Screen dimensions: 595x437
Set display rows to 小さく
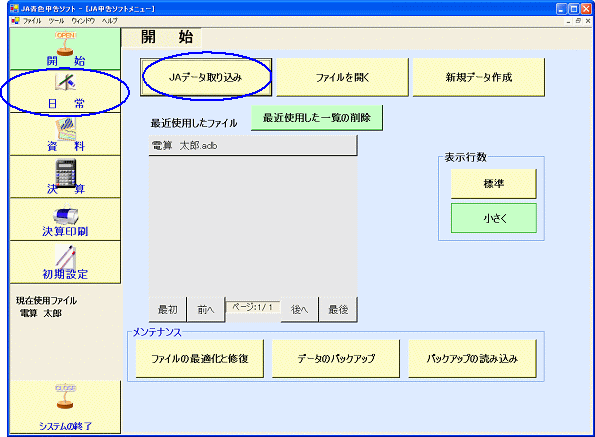coord(494,218)
